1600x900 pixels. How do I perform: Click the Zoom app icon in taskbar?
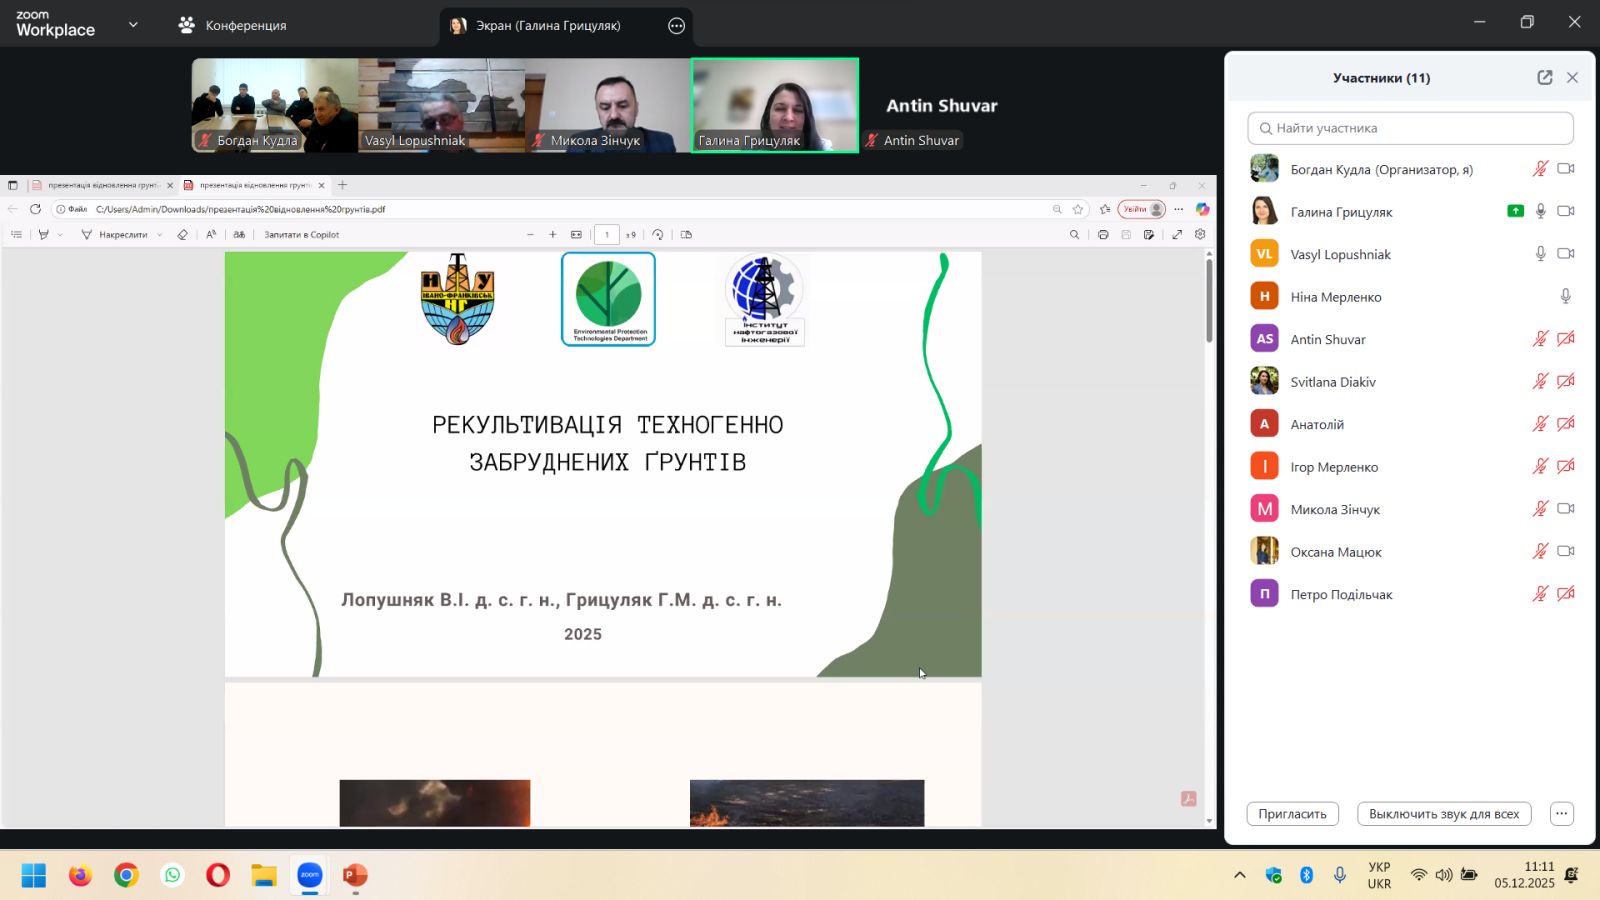click(310, 875)
